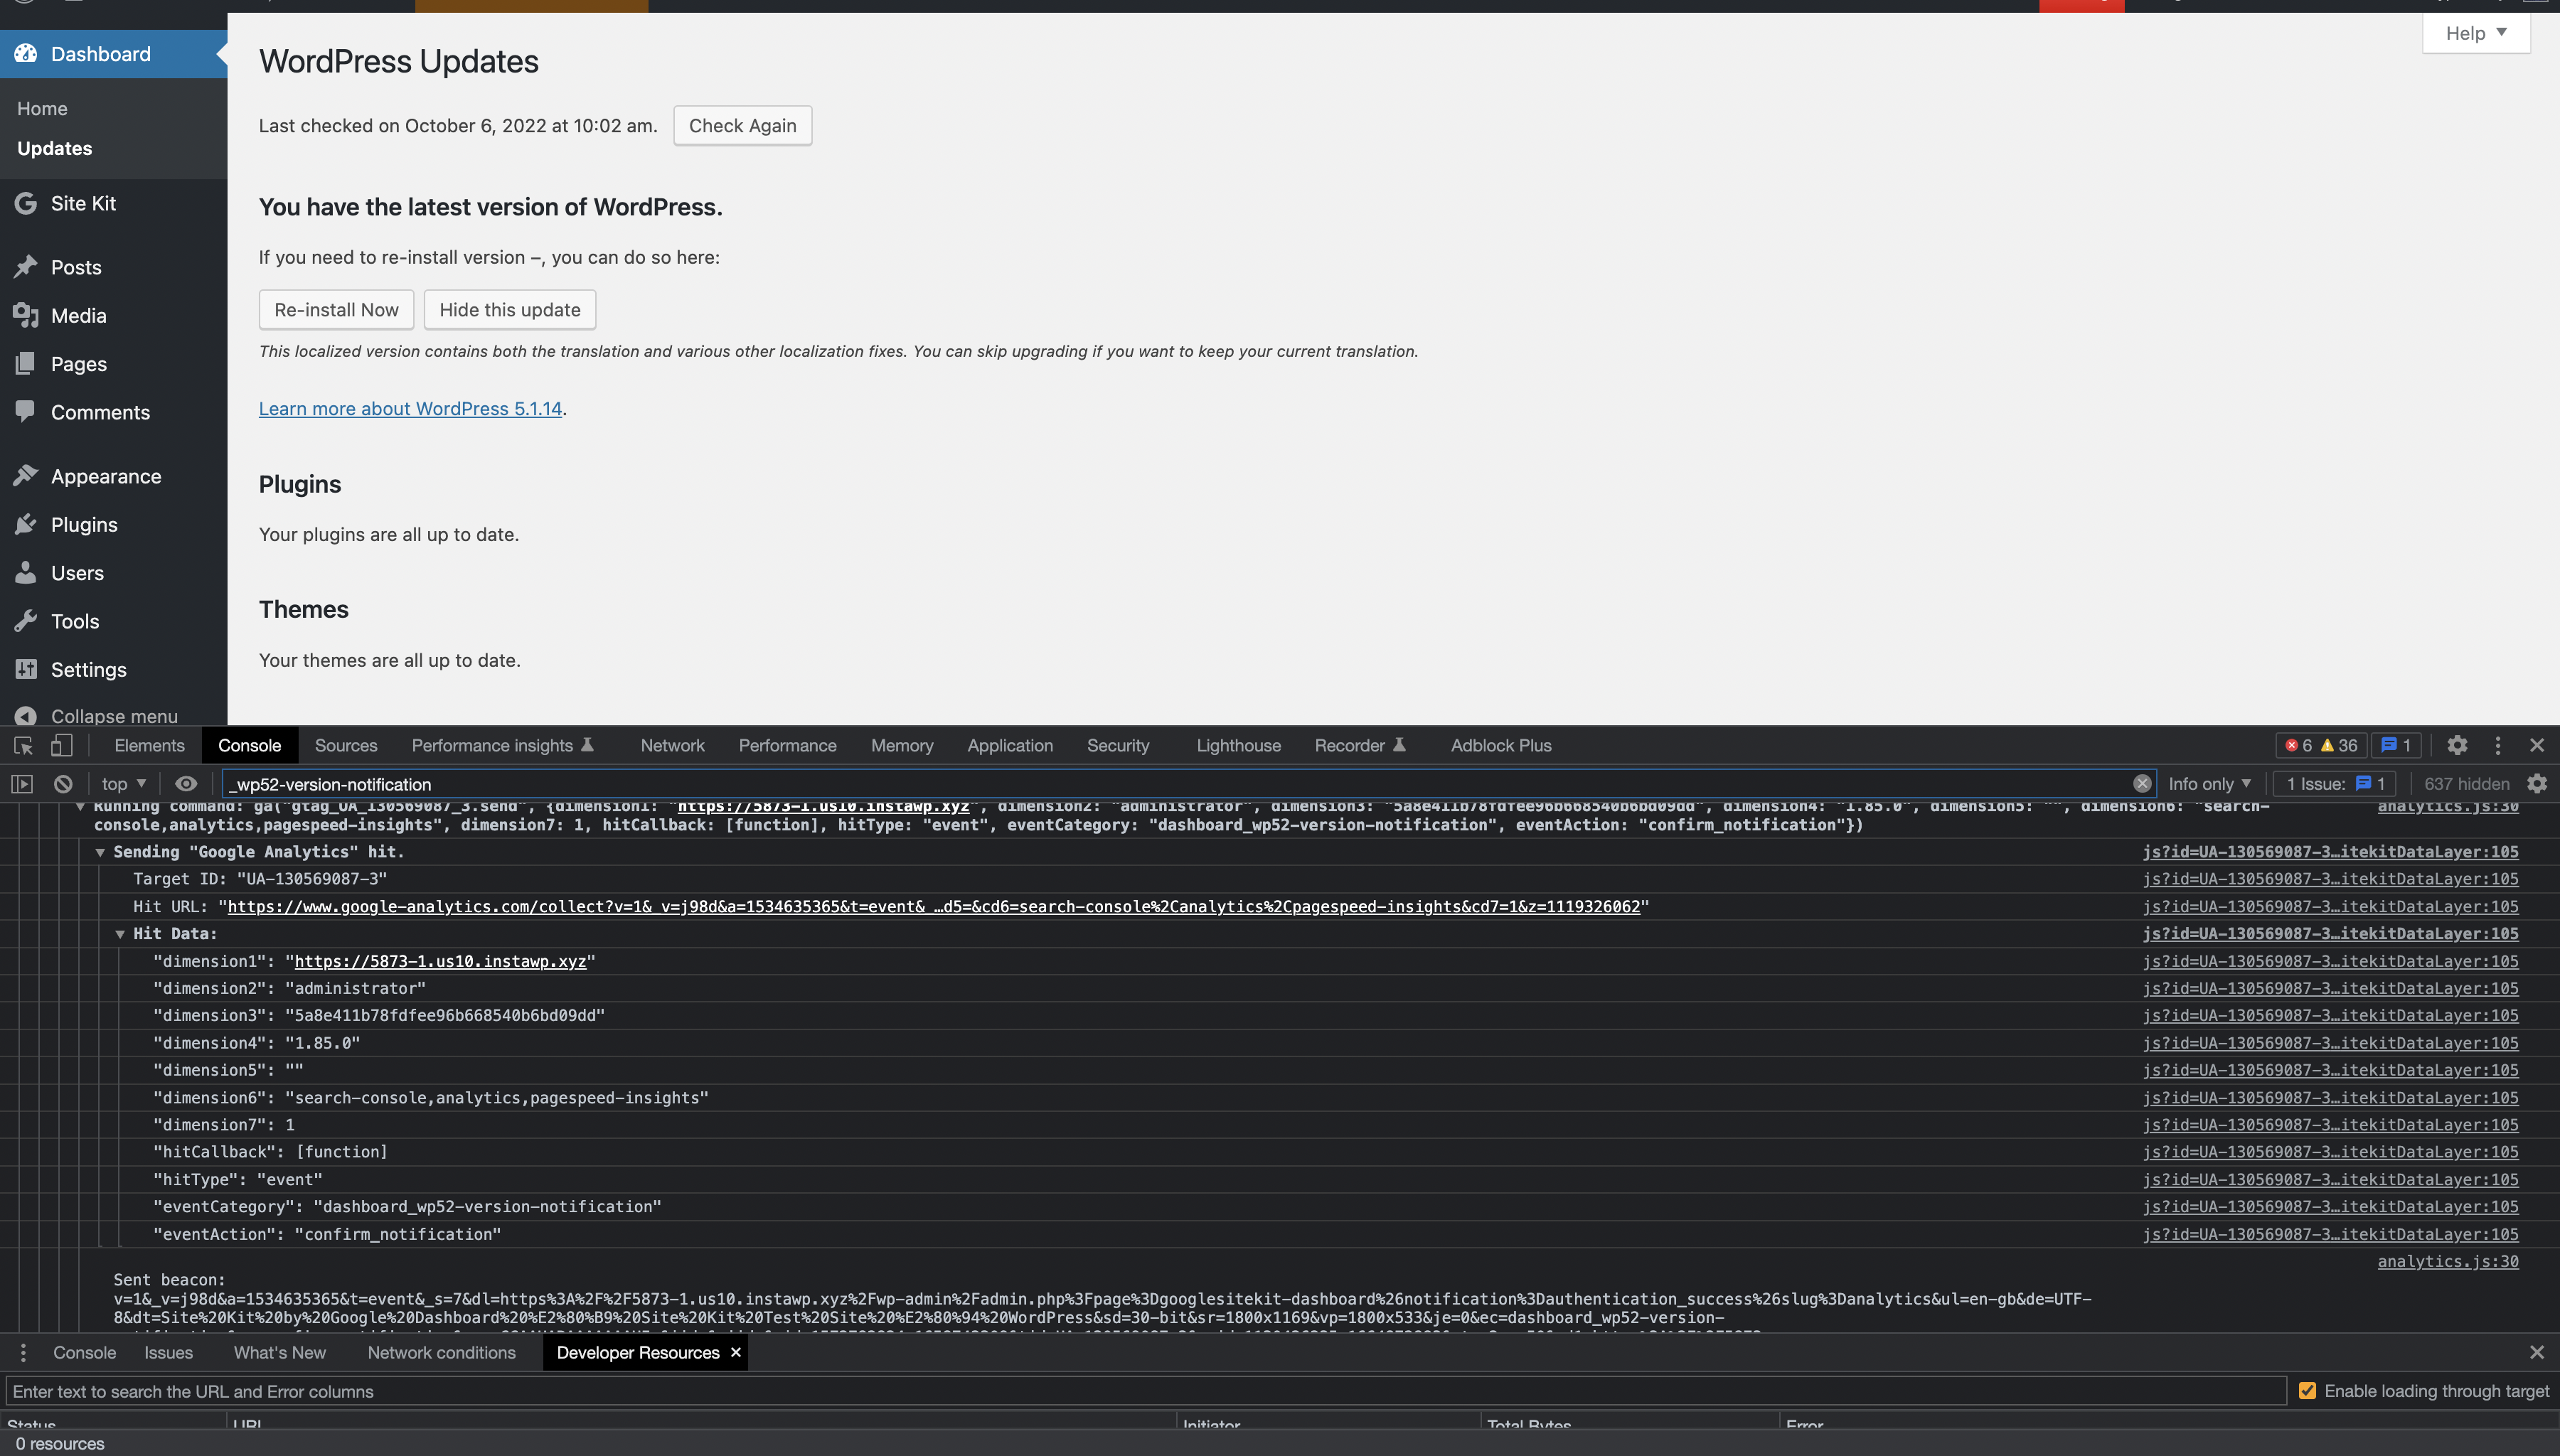The height and width of the screenshot is (1456, 2560).
Task: Clear the console filter with the x icon
Action: pos(2142,783)
